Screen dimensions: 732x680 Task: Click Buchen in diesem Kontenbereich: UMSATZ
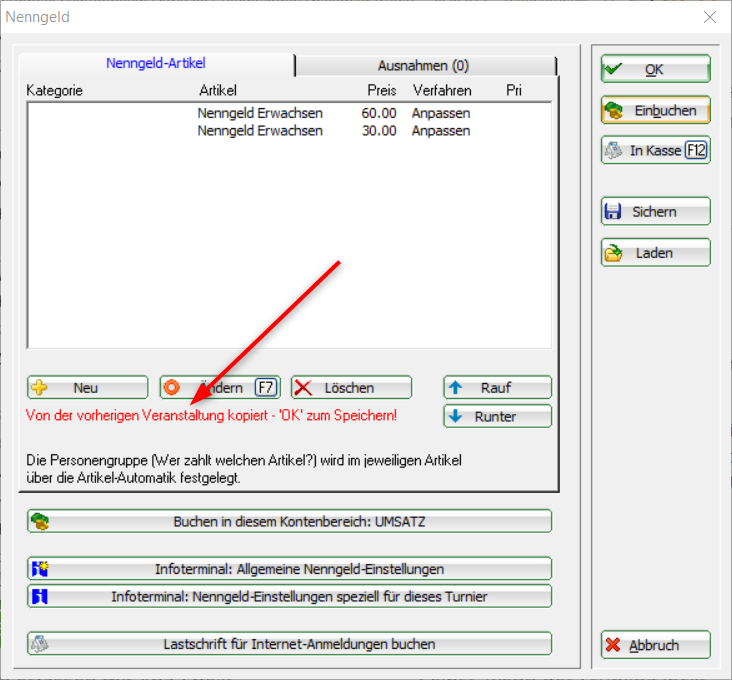click(289, 521)
